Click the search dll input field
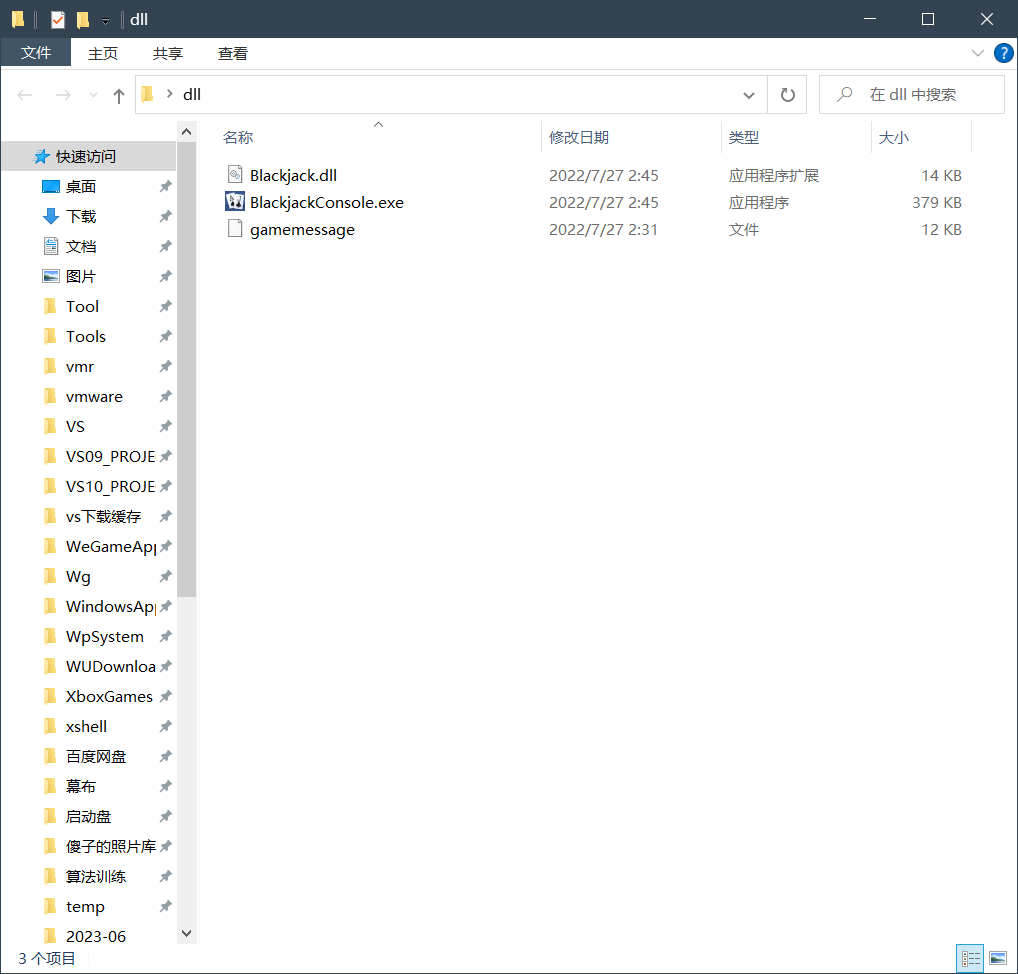1018x974 pixels. pyautogui.click(x=912, y=95)
